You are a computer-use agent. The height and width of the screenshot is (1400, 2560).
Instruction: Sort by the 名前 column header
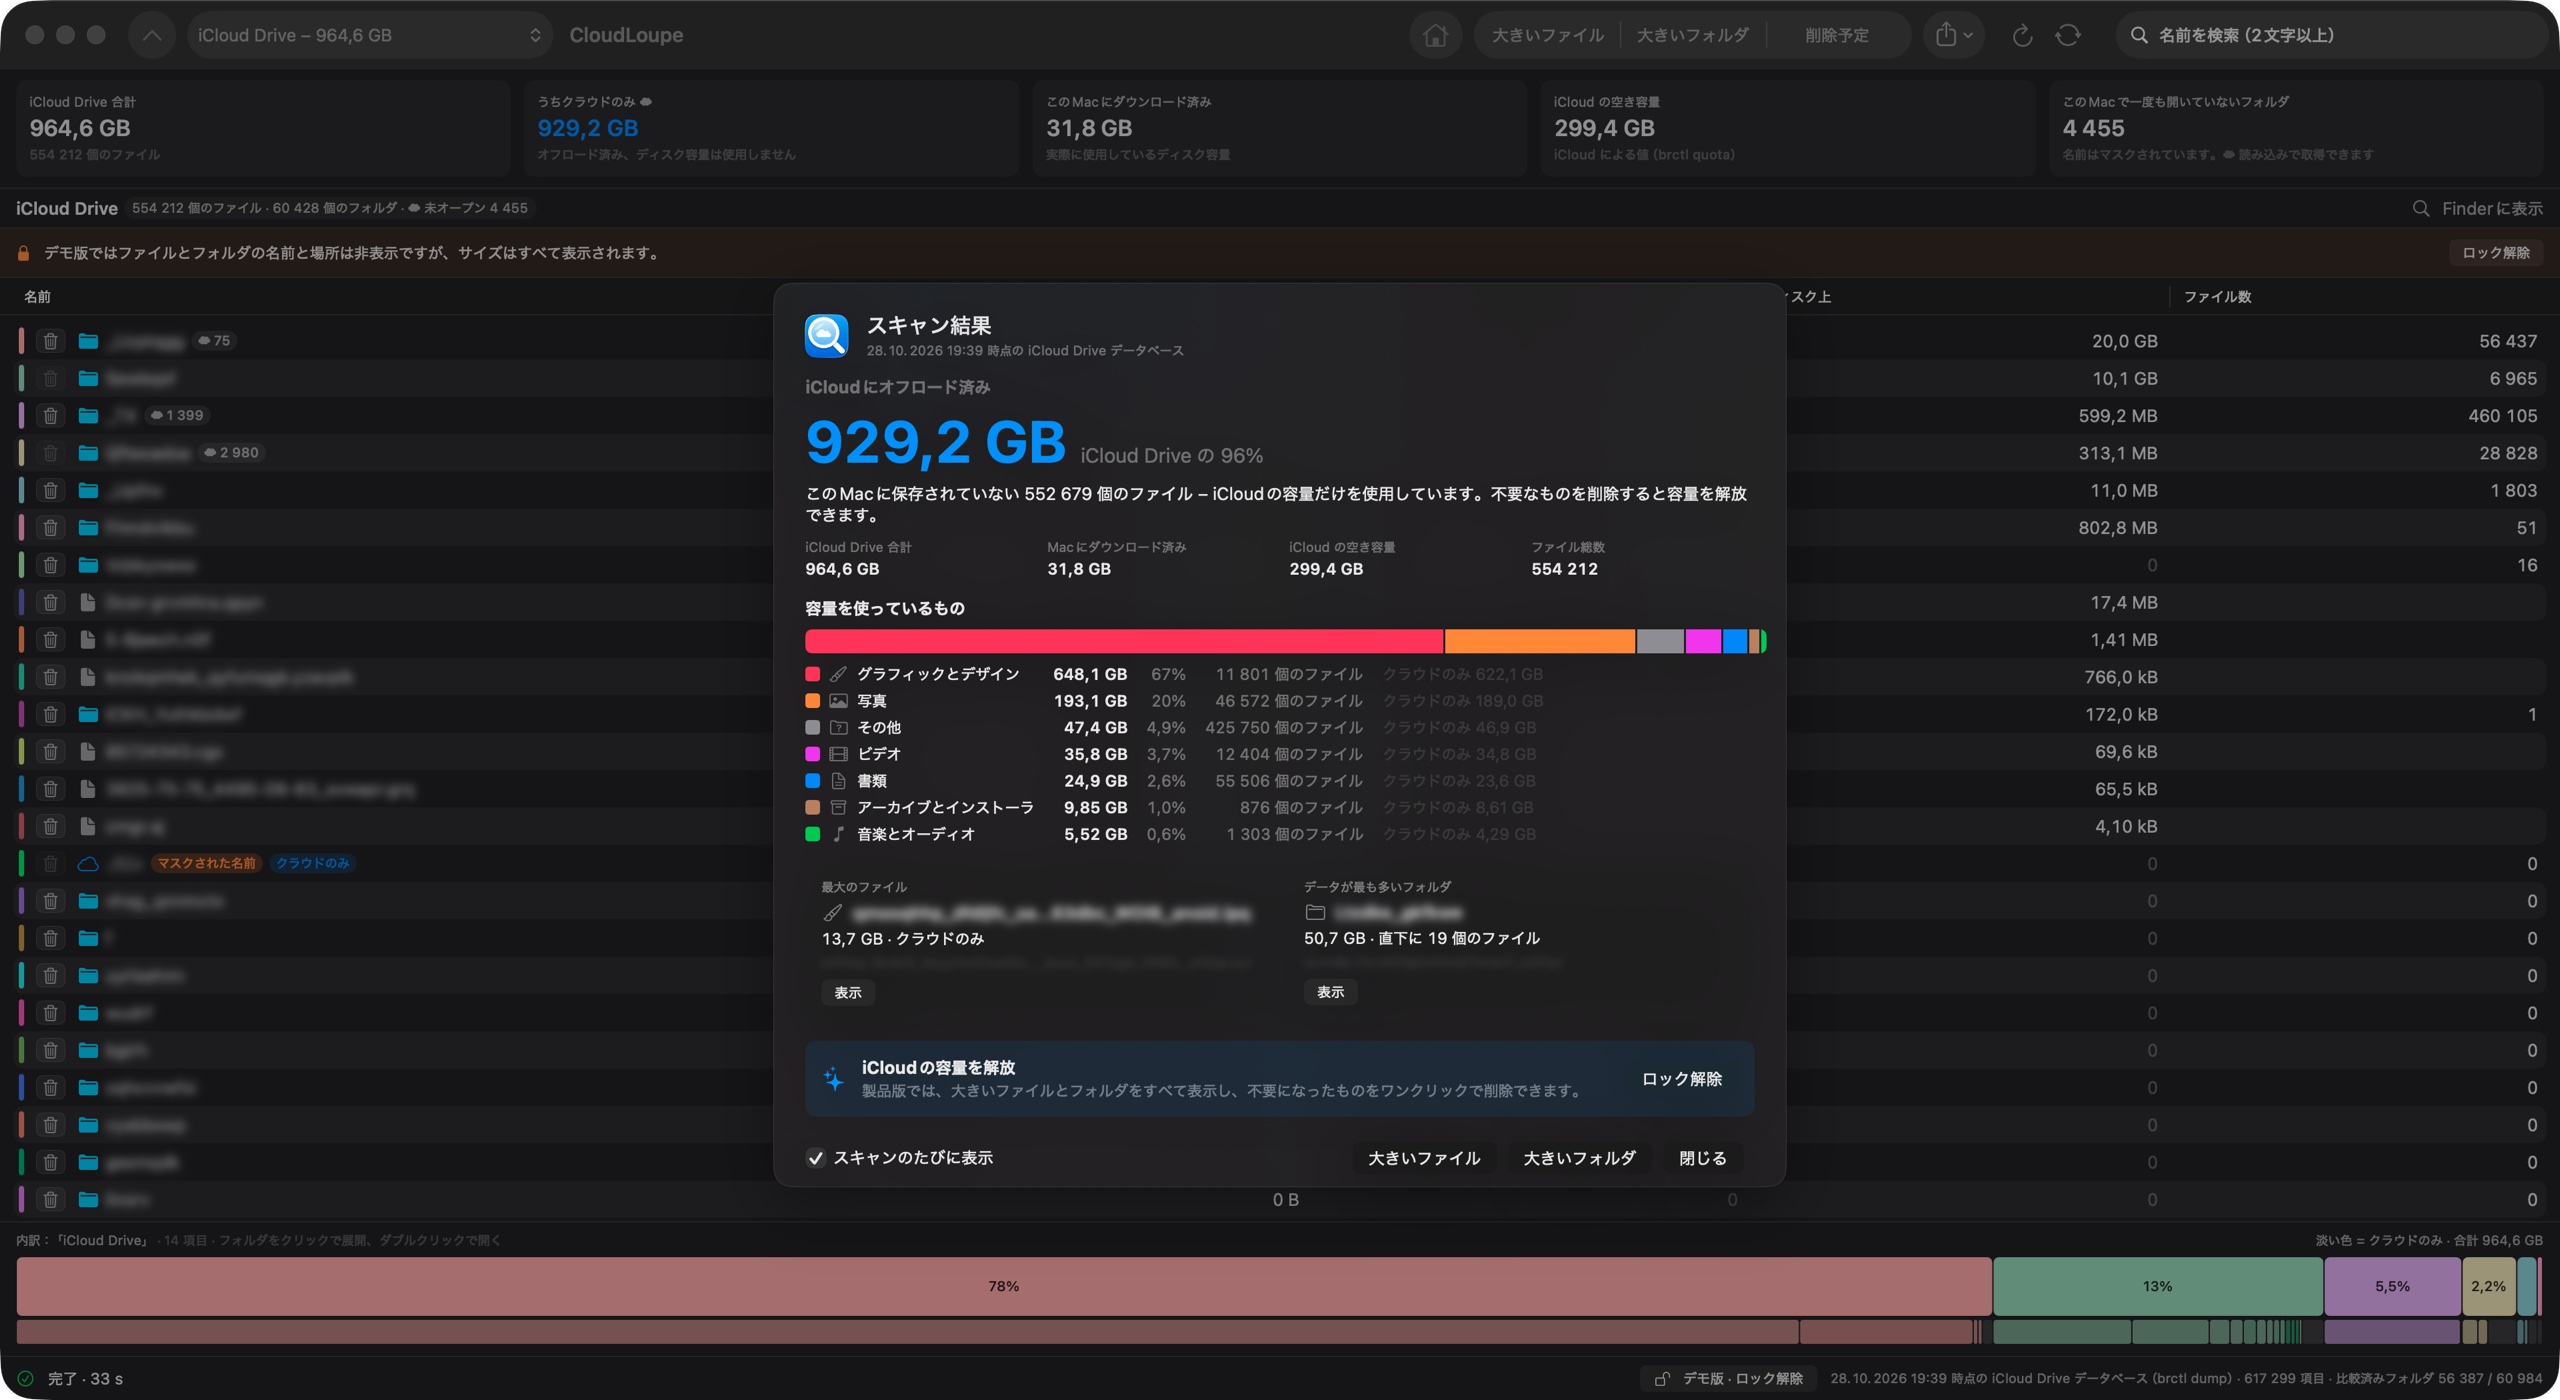click(38, 297)
